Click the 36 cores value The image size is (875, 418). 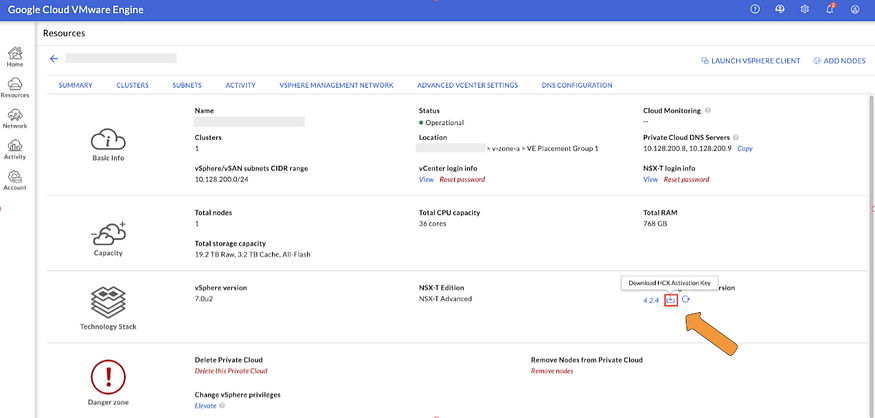pyautogui.click(x=432, y=224)
